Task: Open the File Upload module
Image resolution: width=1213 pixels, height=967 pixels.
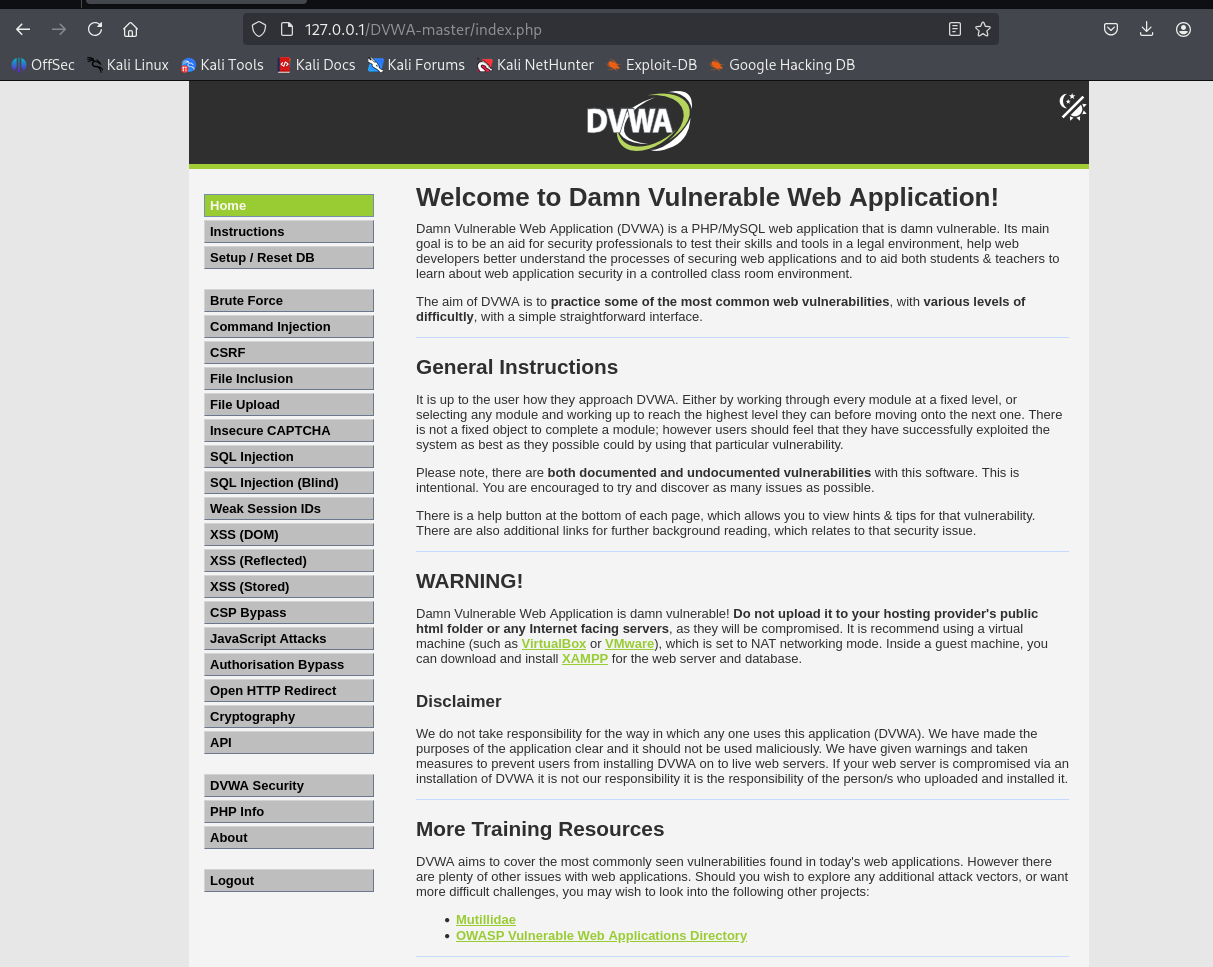Action: click(289, 404)
